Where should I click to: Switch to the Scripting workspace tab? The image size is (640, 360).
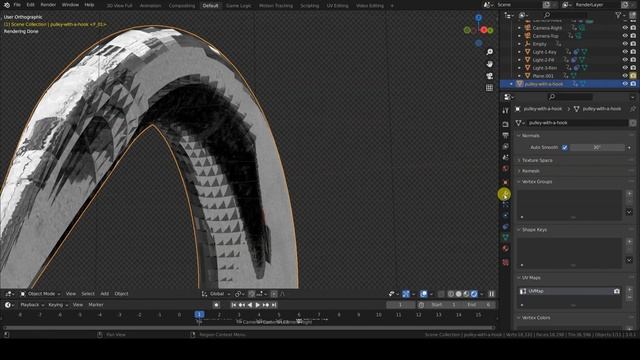(309, 6)
